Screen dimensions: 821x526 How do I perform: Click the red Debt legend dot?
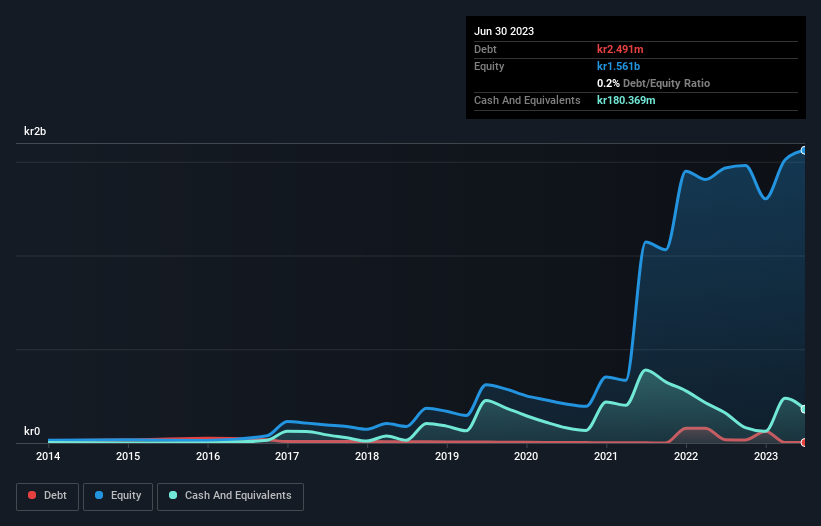coord(32,495)
